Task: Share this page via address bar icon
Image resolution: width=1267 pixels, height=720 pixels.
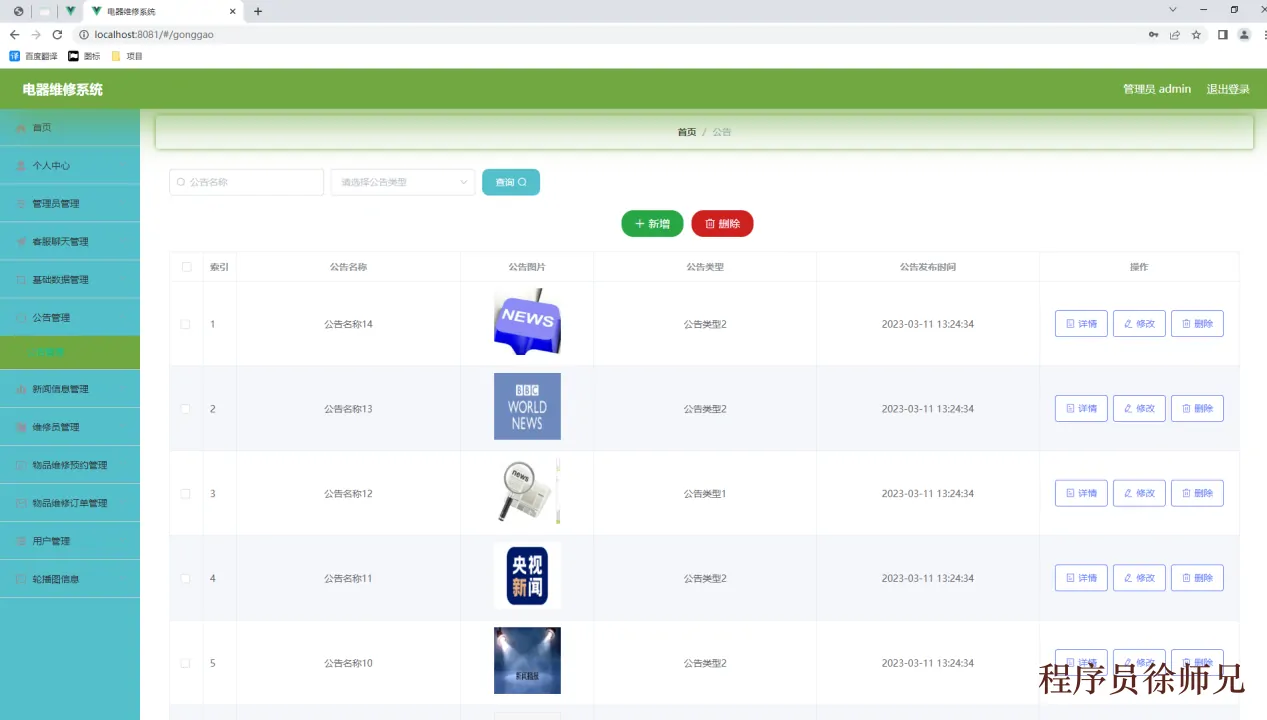Action: pos(1175,34)
